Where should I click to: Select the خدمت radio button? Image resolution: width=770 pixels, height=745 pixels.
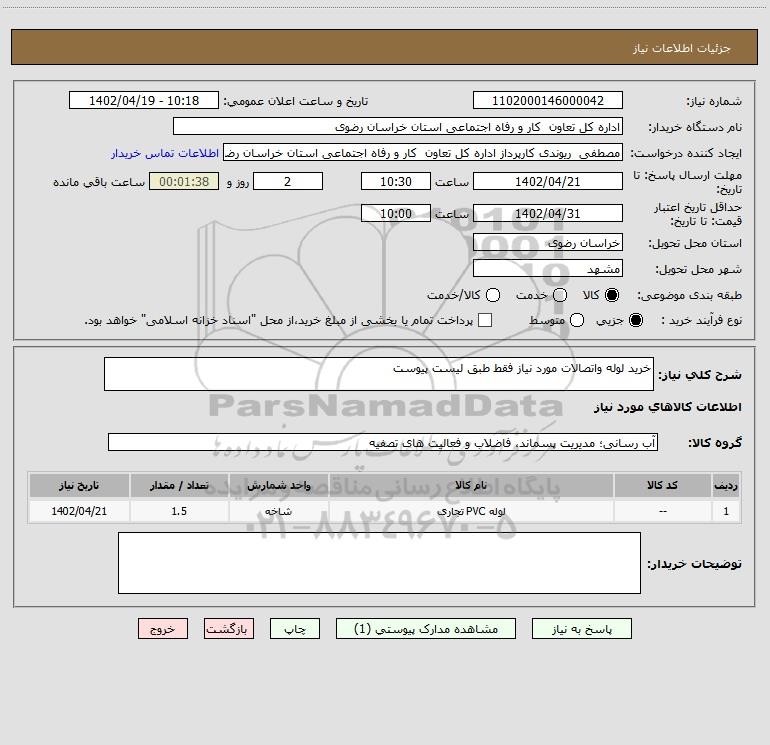click(560, 295)
